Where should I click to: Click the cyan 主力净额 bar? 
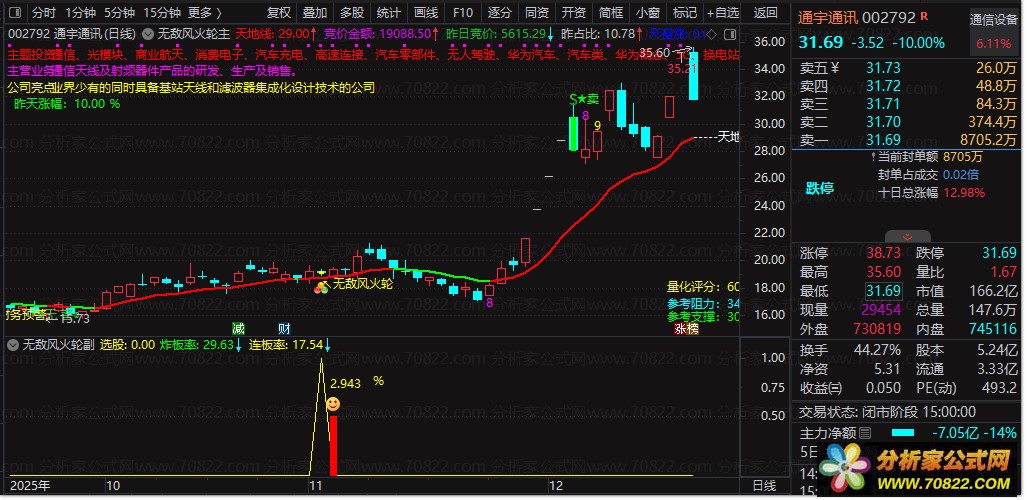point(903,433)
